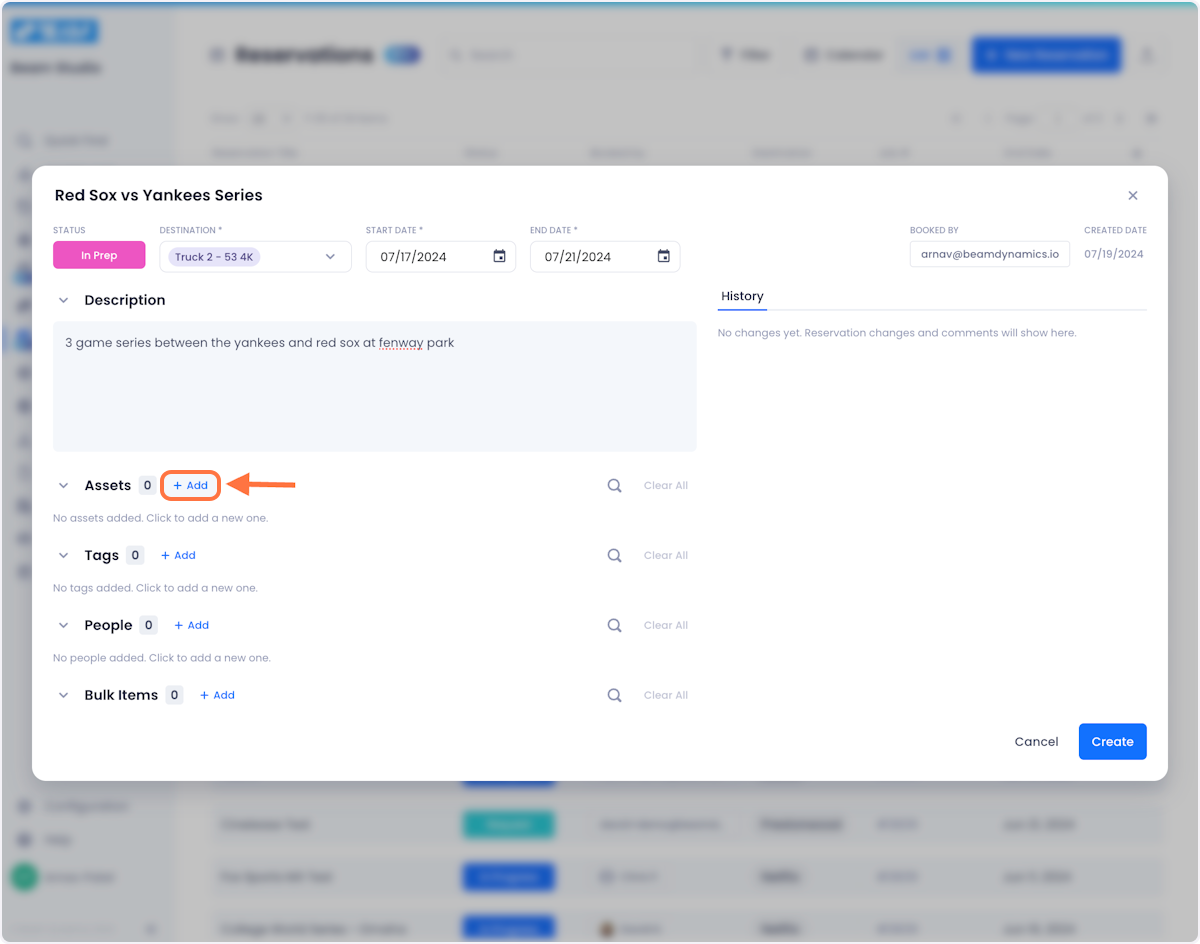Viewport: 1200px width, 944px height.
Task: Select the Truck 2 - 53 4K chip
Action: 214,257
